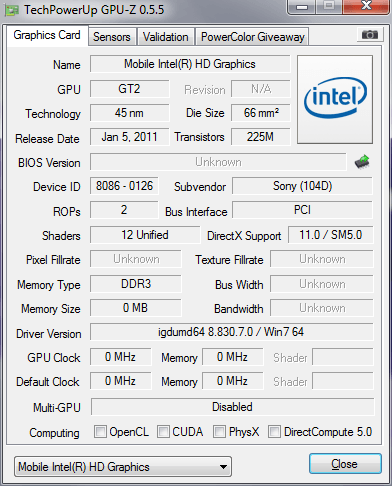Image resolution: width=392 pixels, height=486 pixels.
Task: Click the Transistors field showing 225M
Action: (x=261, y=137)
